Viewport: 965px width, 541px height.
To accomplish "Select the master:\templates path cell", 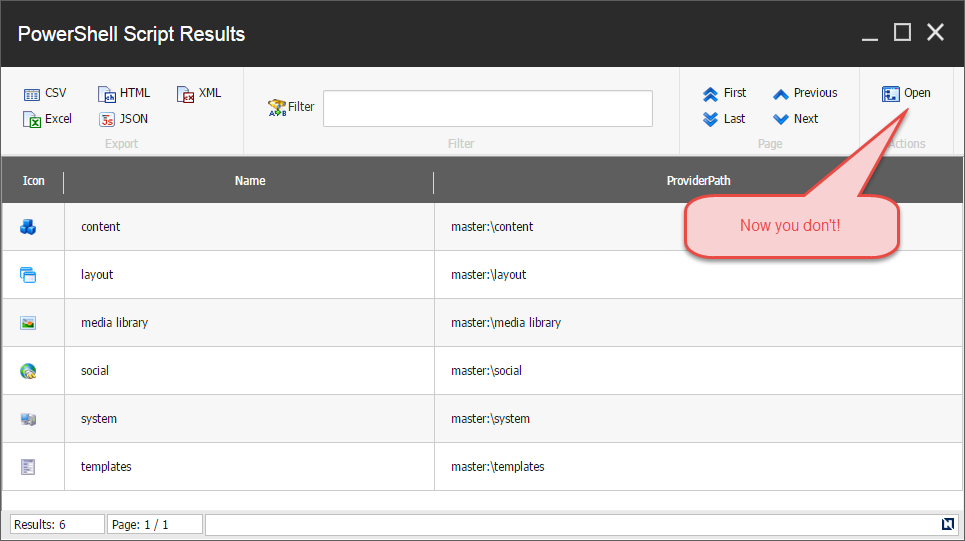I will [497, 467].
